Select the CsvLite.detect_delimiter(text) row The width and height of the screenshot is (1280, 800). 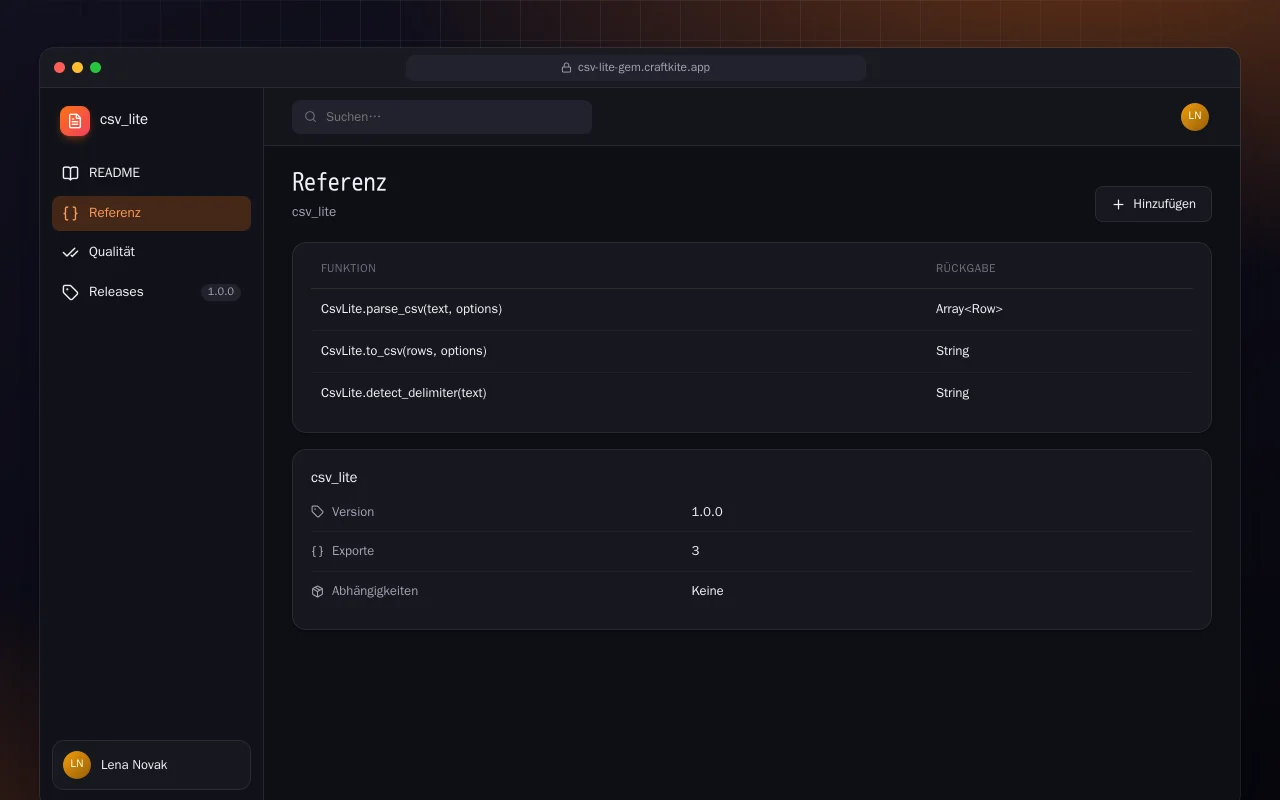[x=752, y=393]
